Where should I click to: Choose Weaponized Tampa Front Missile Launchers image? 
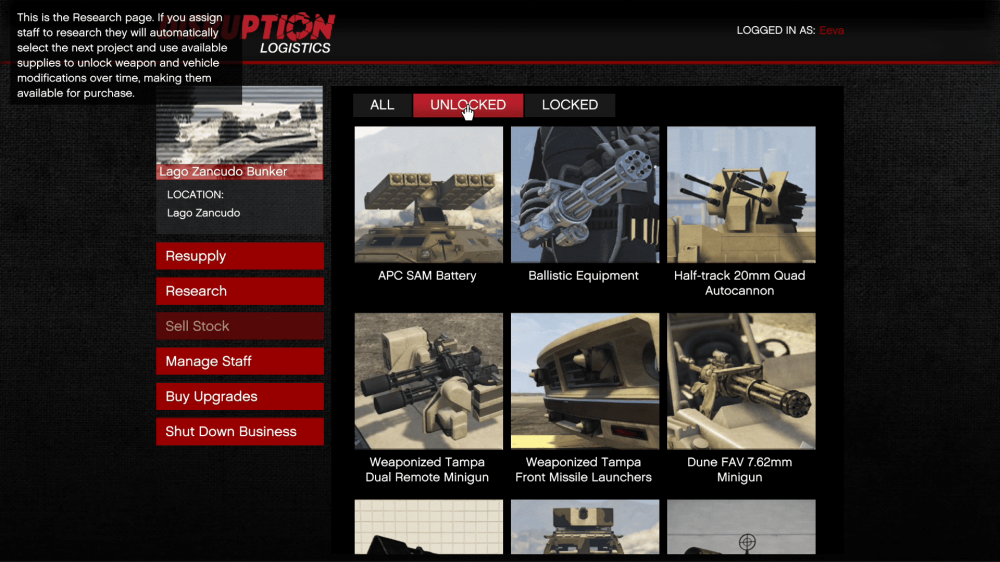click(x=585, y=381)
